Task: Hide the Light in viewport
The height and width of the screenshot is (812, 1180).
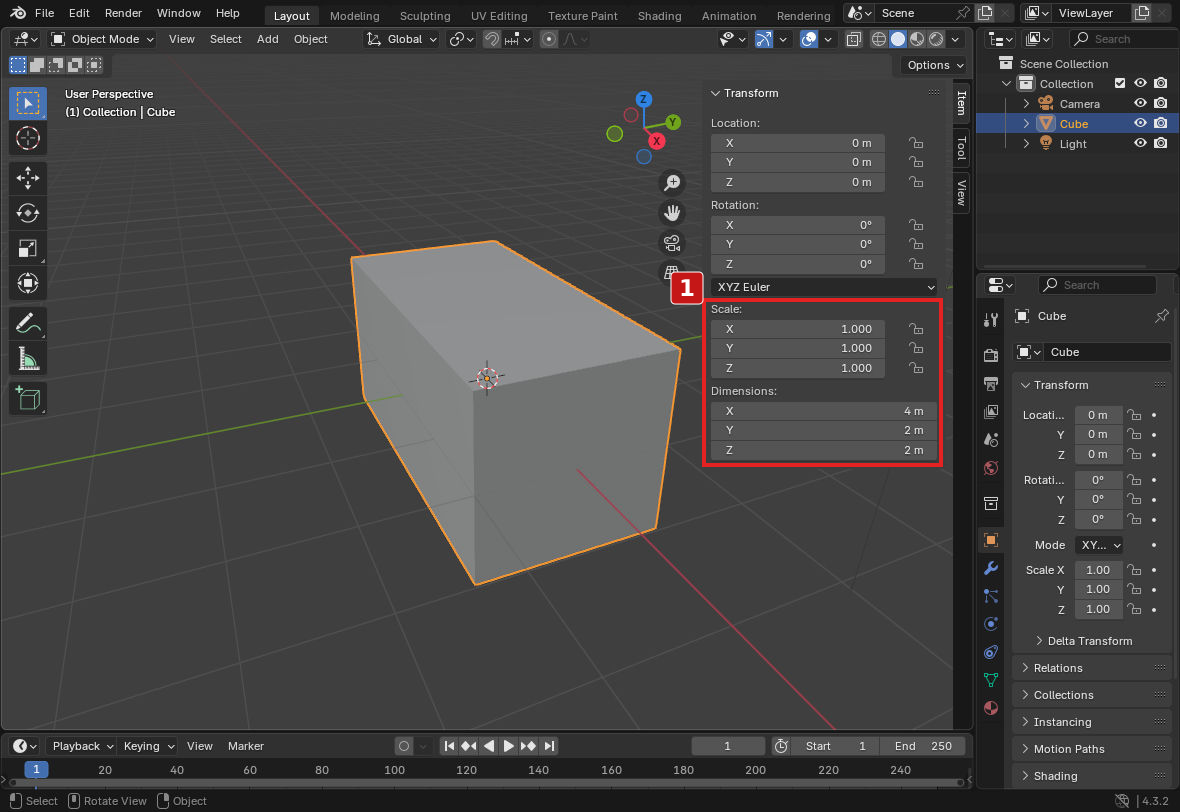Action: tap(1140, 143)
